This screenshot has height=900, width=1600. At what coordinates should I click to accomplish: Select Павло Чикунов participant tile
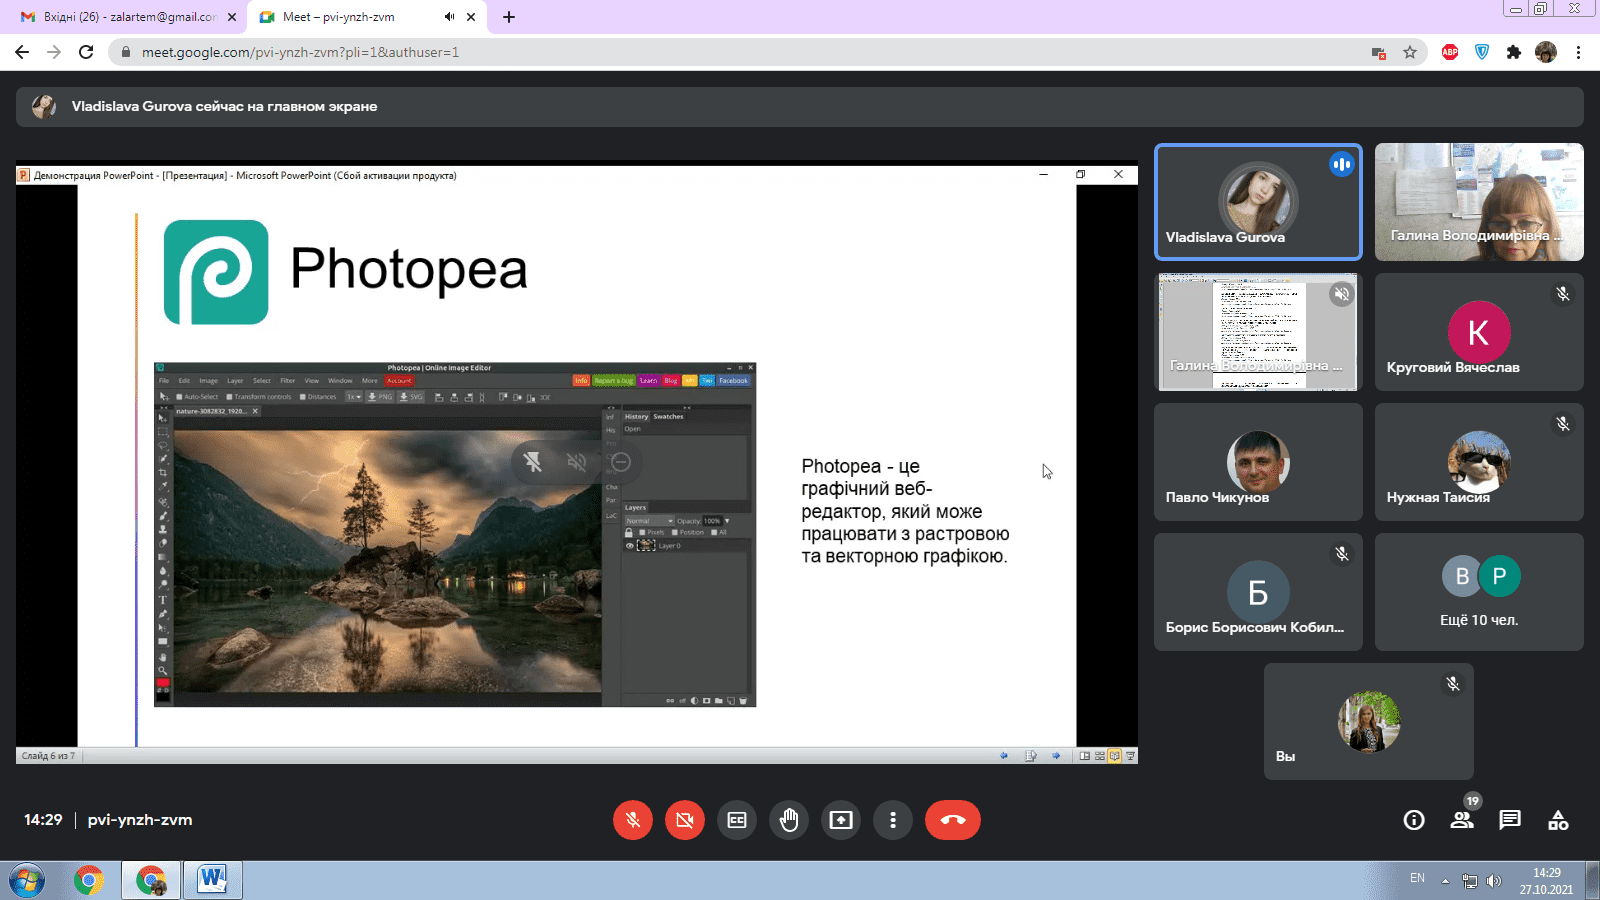1258,462
